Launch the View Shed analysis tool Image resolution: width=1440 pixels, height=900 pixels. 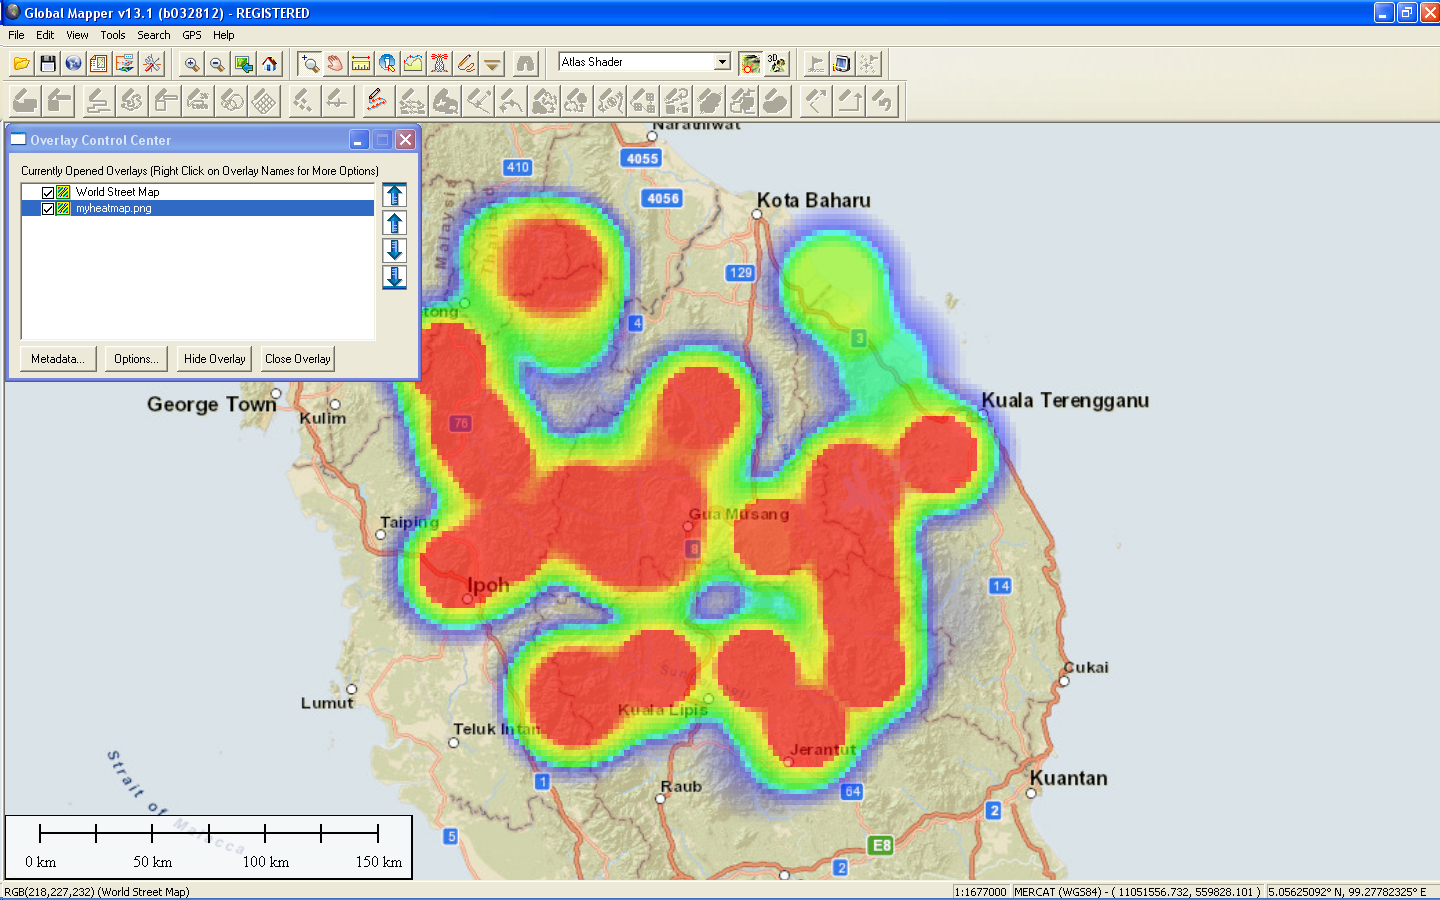pyautogui.click(x=439, y=62)
